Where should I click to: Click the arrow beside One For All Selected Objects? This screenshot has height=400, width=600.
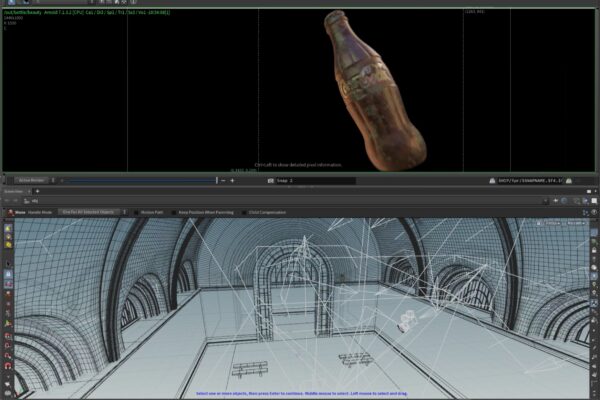[x=124, y=212]
